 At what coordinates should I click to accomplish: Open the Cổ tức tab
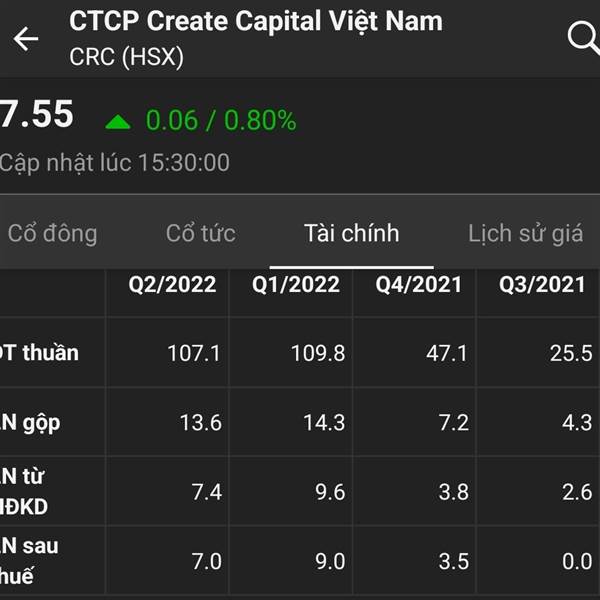point(201,234)
